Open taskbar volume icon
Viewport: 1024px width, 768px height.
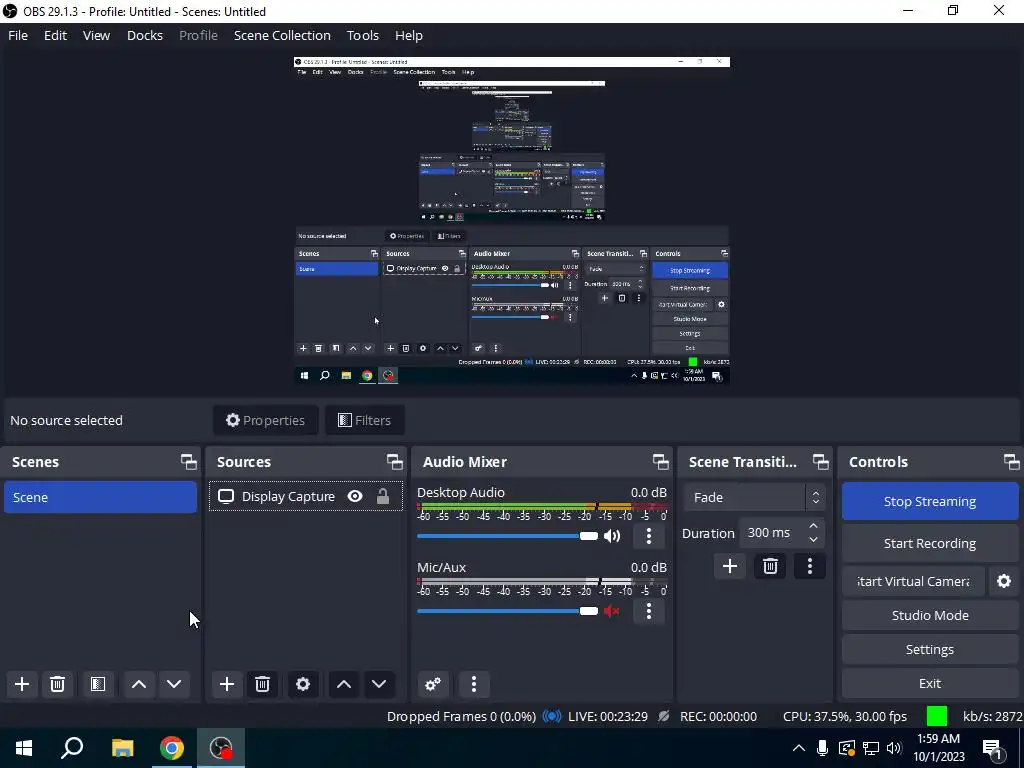coord(894,748)
